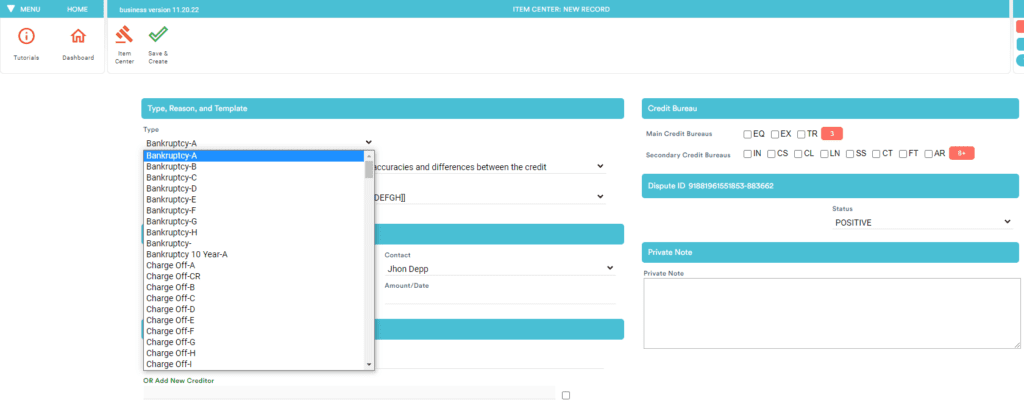Go to the Dashboard home icon
This screenshot has height=414, width=1024.
[x=78, y=38]
